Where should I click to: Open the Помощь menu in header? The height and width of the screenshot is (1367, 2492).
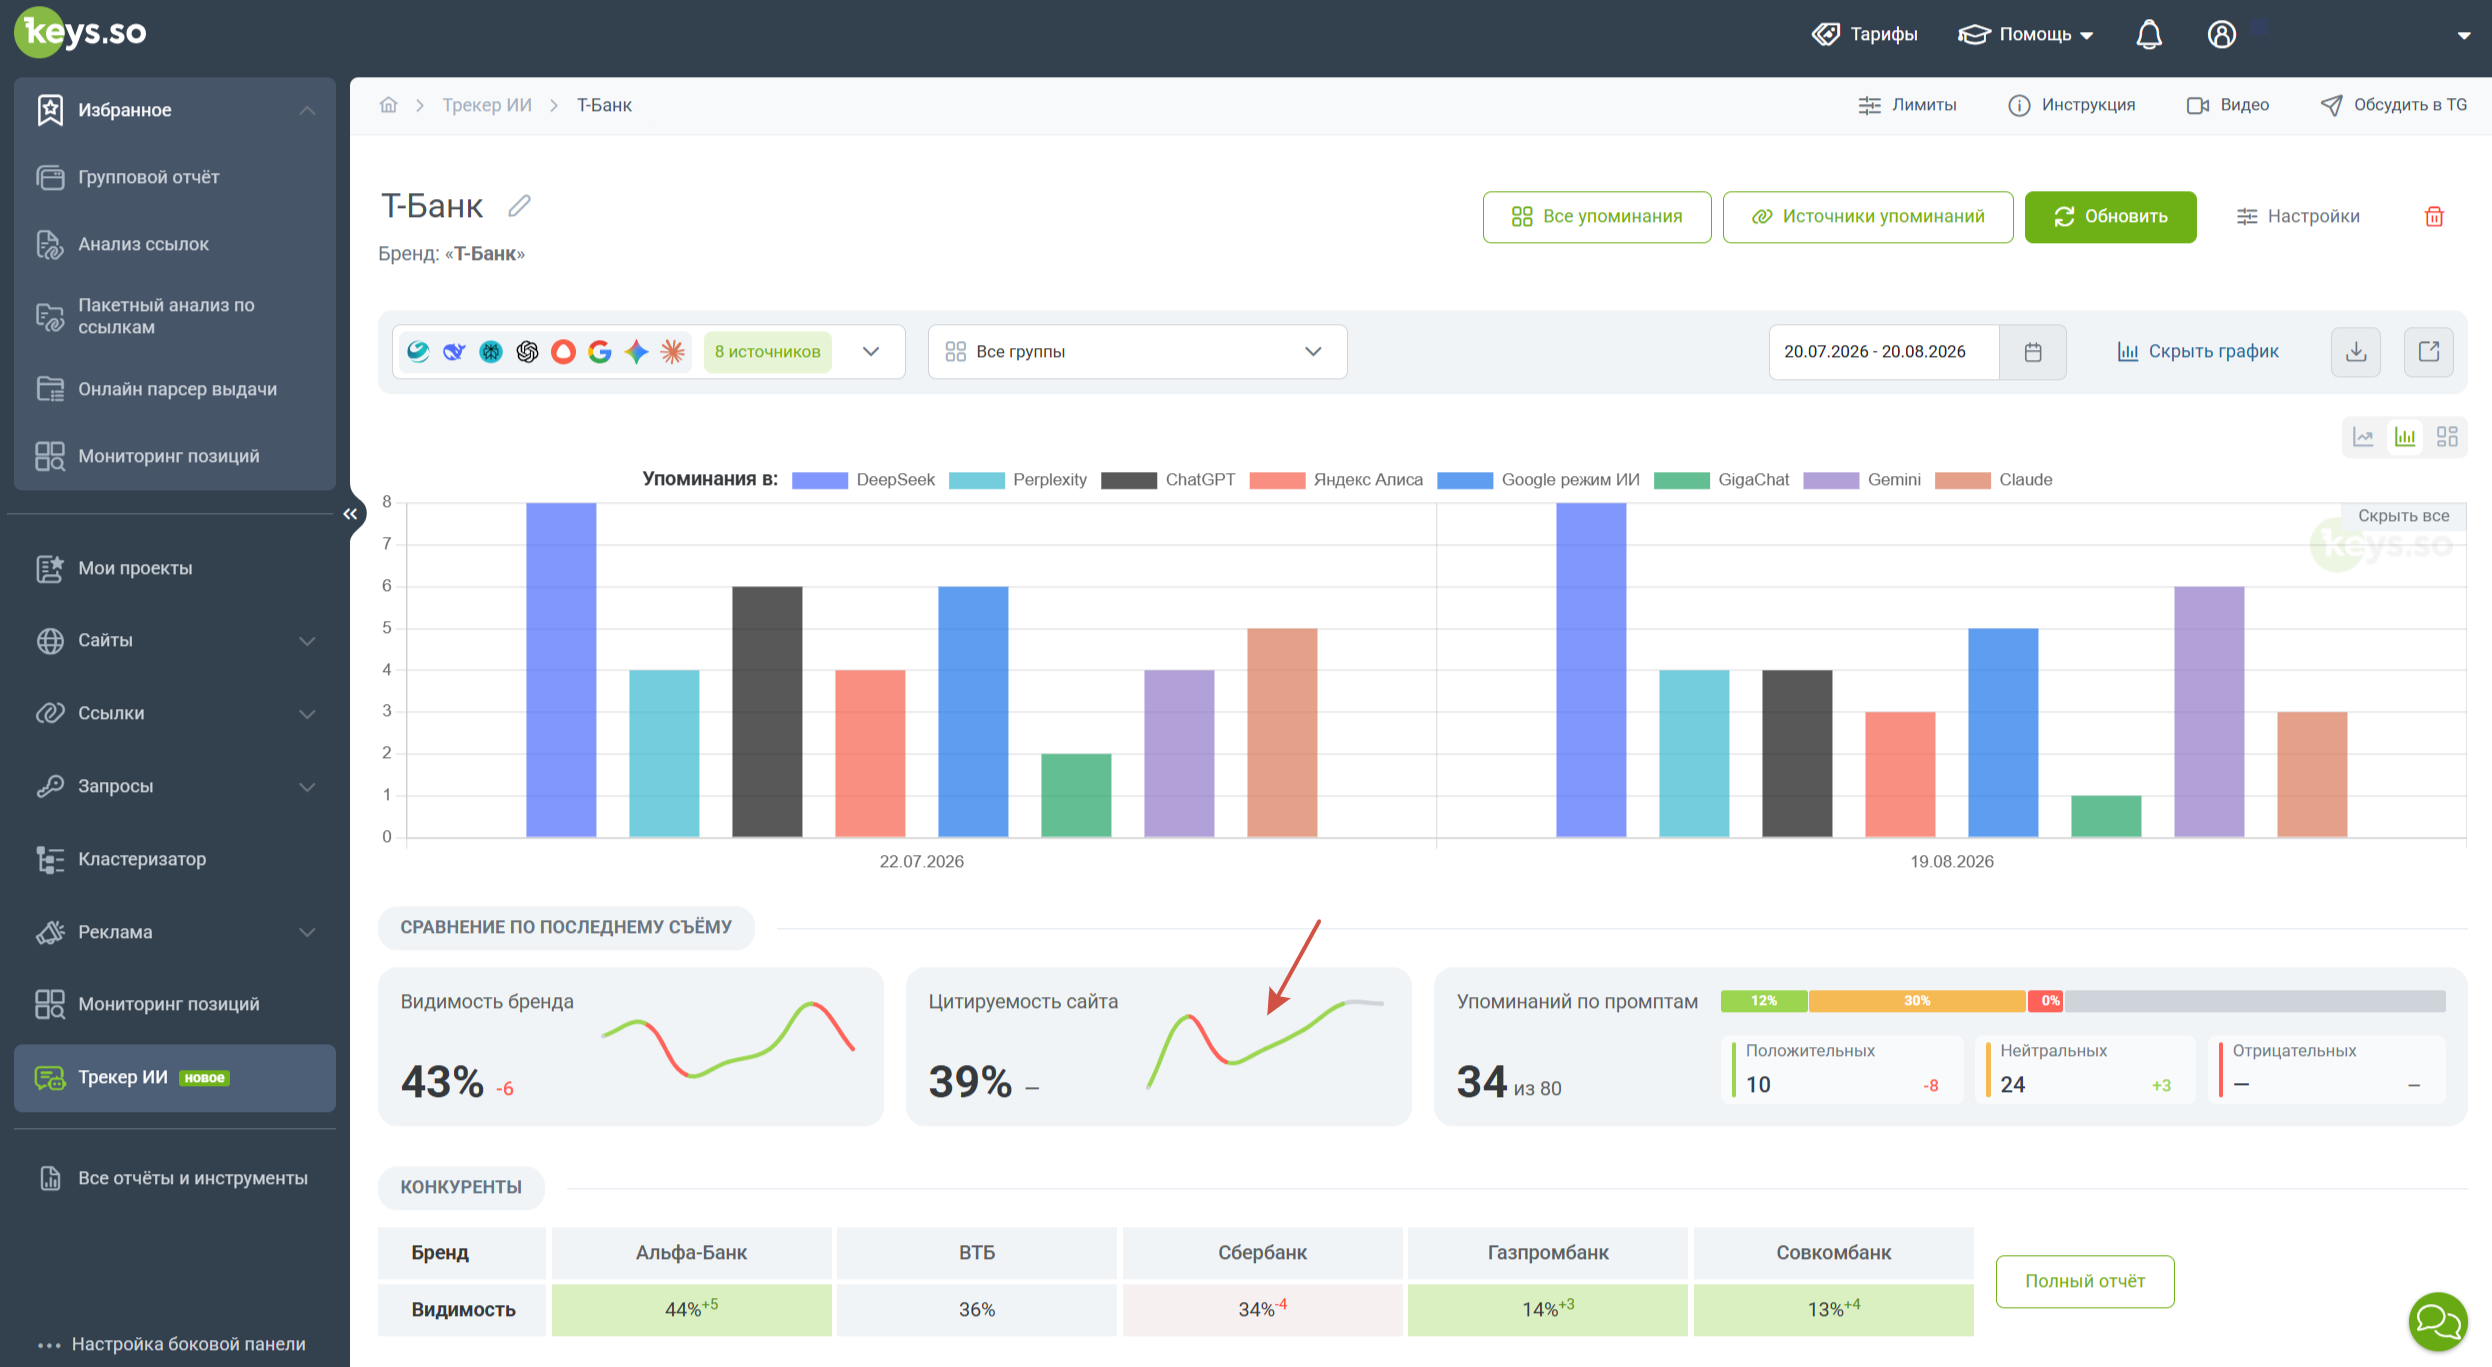[2026, 34]
